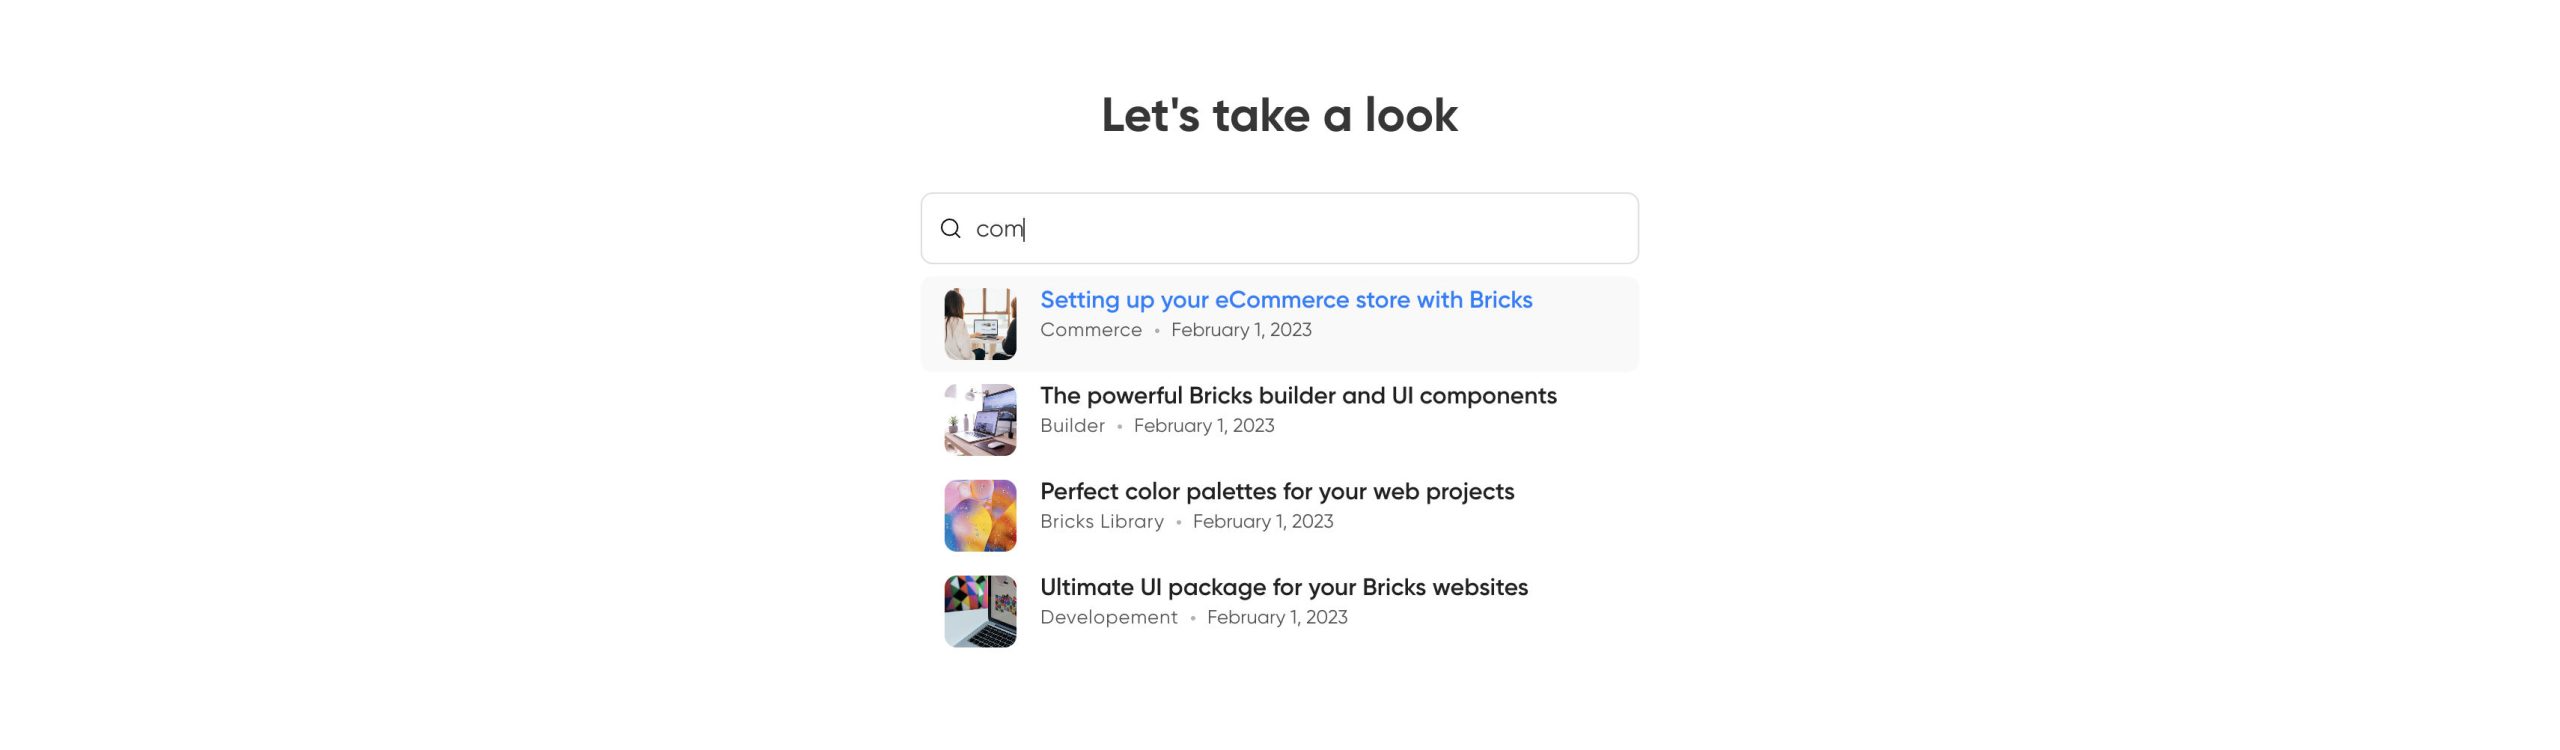Screen dimensions: 2560x750
Task: Click the typed text "com" in search
Action: point(999,230)
